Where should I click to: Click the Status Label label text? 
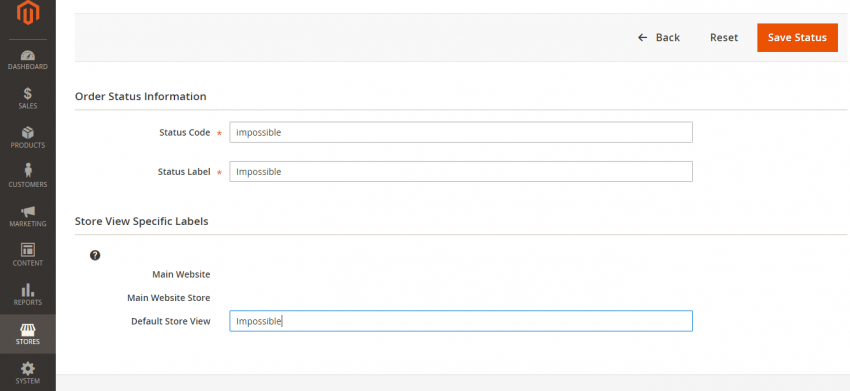(x=184, y=171)
